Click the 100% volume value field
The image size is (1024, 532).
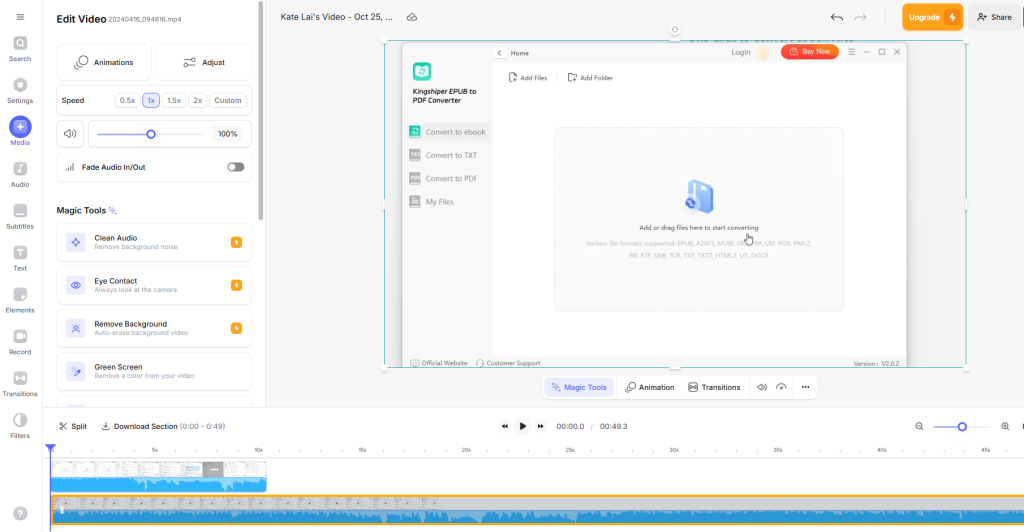[x=227, y=134]
